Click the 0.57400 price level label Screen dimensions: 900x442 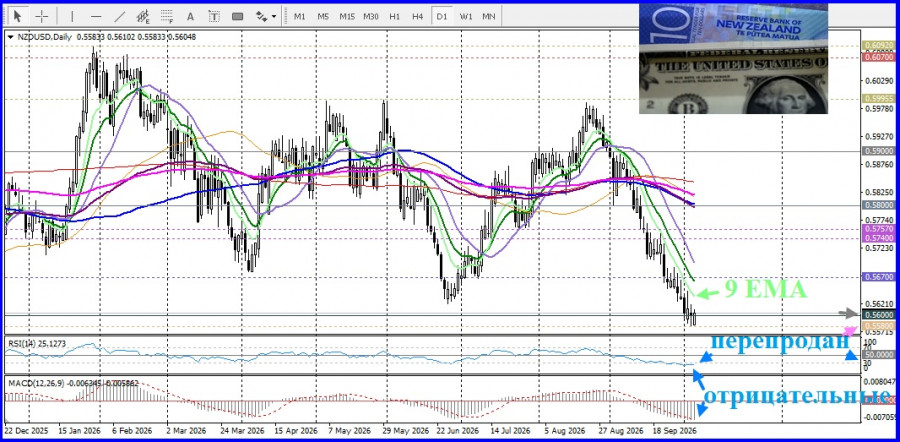coord(878,238)
